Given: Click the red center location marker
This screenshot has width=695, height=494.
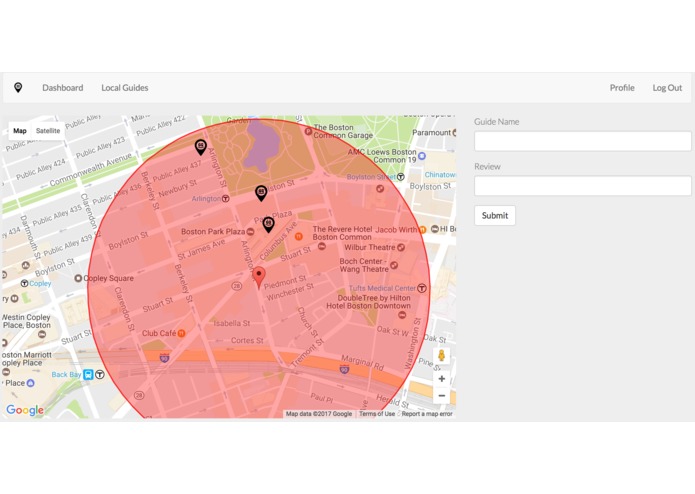Looking at the screenshot, I should click(259, 278).
